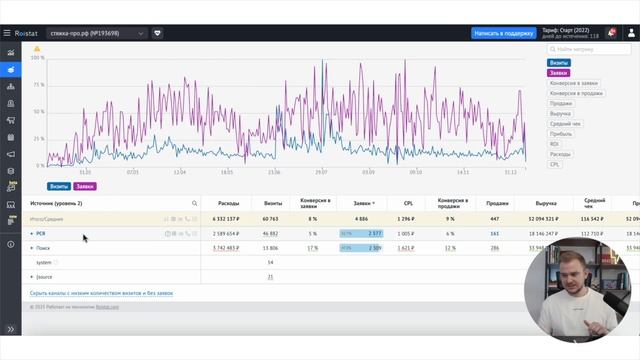Open the hamburger menu next to Roistat logo
Screen dimensions: 640x360
coord(7,33)
